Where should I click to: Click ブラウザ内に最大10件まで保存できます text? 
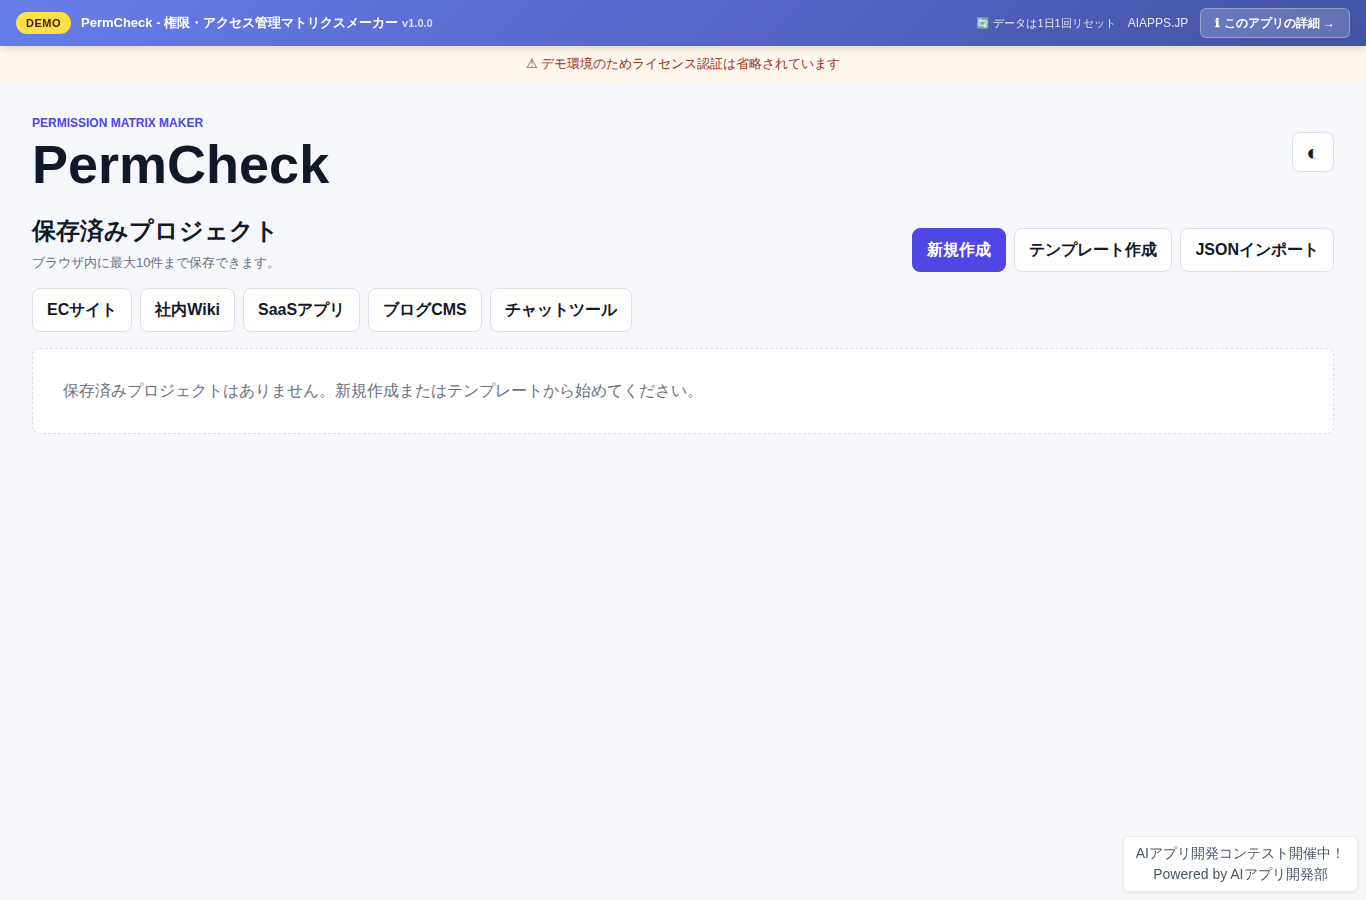(x=156, y=263)
